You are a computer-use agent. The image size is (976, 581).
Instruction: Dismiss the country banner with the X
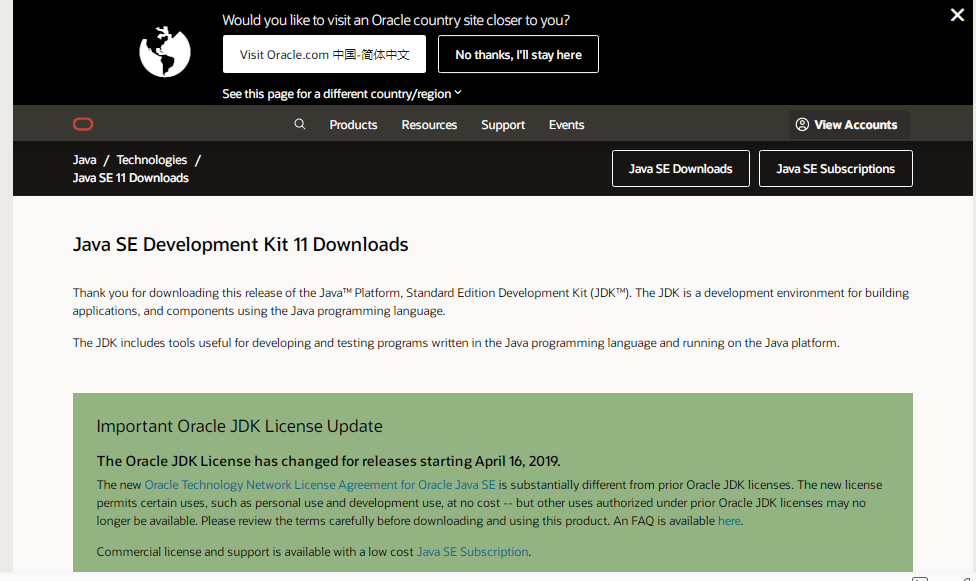pos(957,15)
